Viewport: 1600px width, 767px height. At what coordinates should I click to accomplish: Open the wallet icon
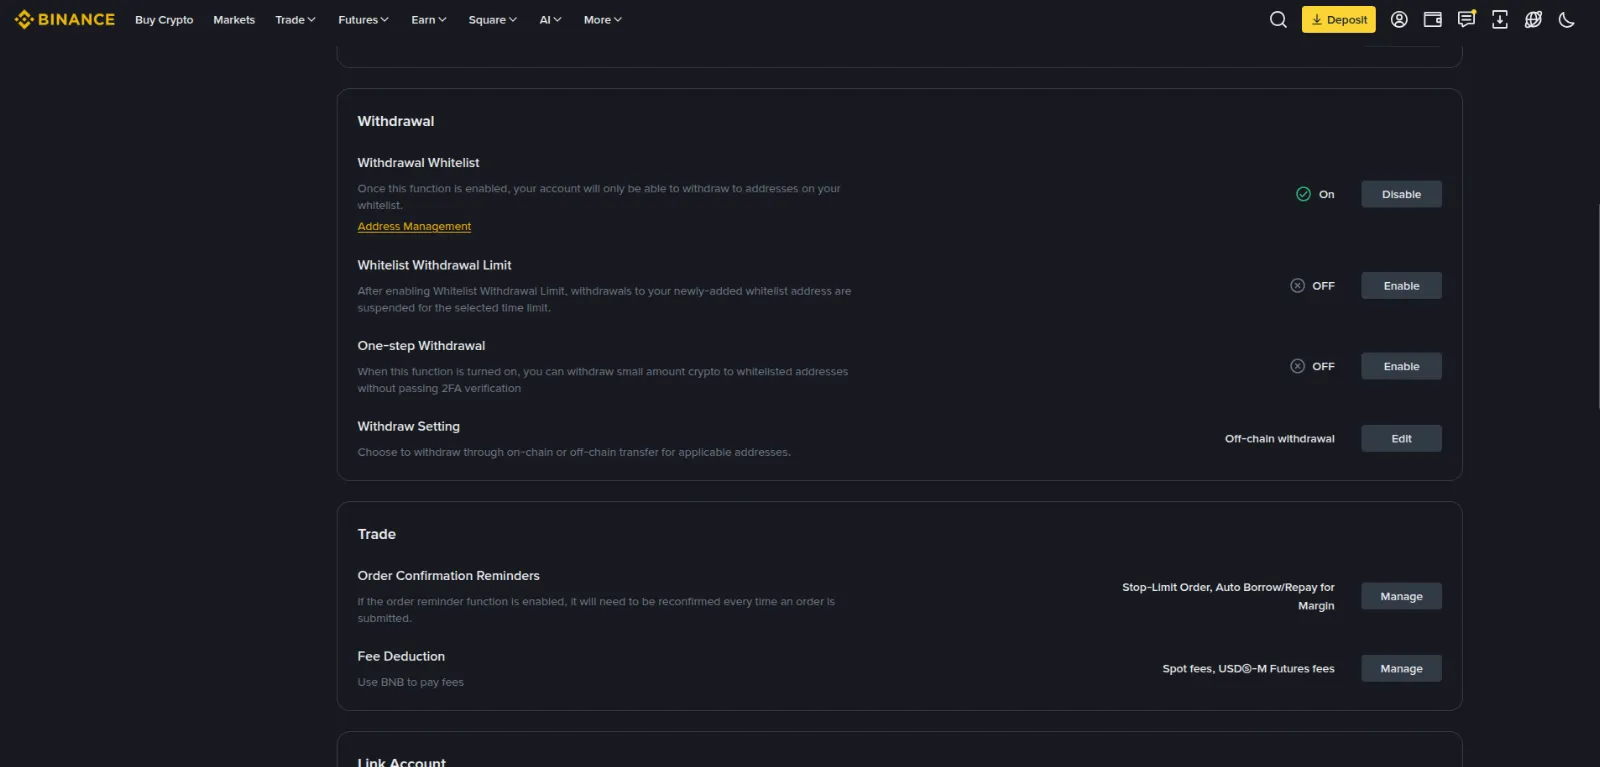tap(1433, 19)
